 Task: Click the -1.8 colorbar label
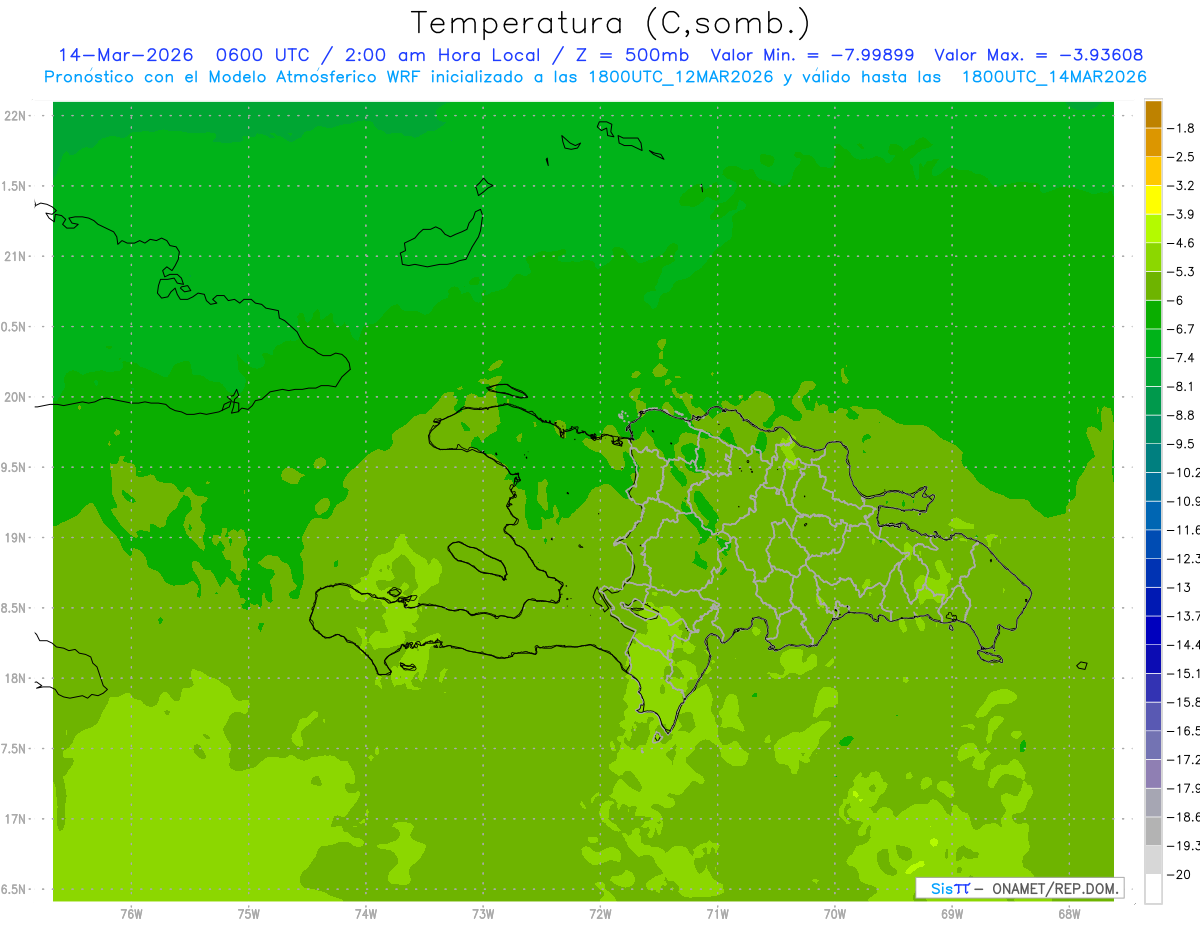click(1182, 128)
